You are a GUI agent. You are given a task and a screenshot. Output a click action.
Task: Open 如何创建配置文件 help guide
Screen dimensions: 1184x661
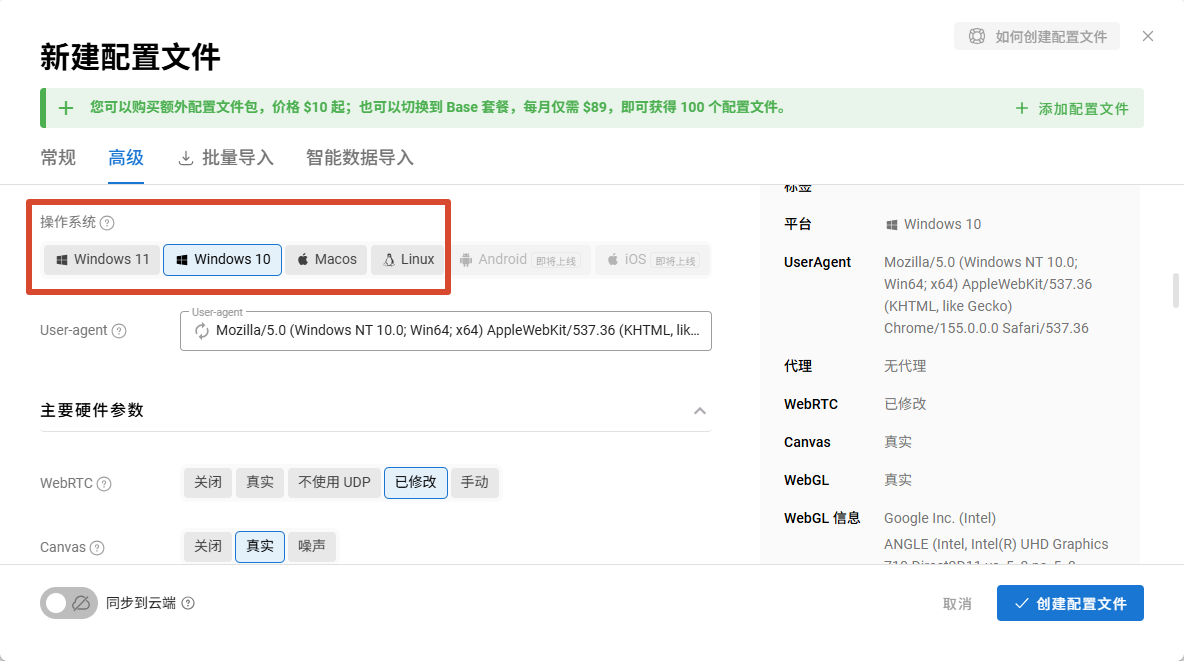(1037, 36)
